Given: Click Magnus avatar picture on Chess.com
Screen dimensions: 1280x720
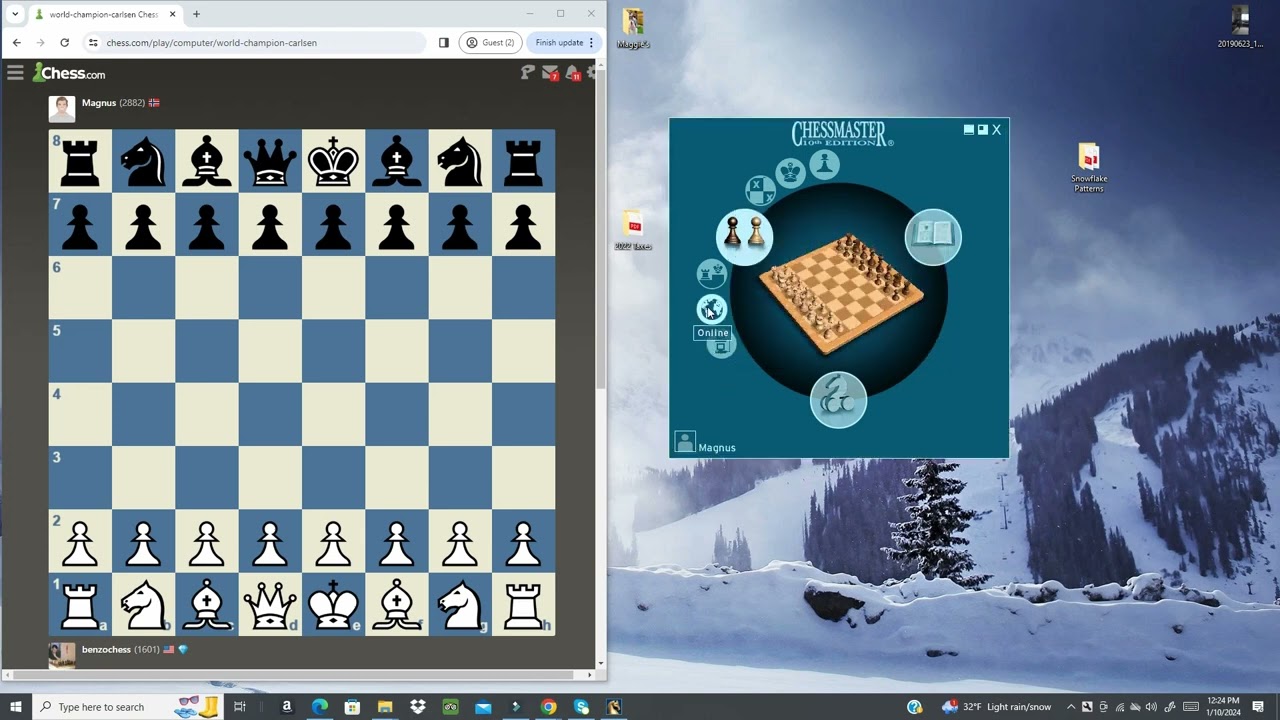Looking at the screenshot, I should pyautogui.click(x=62, y=109).
